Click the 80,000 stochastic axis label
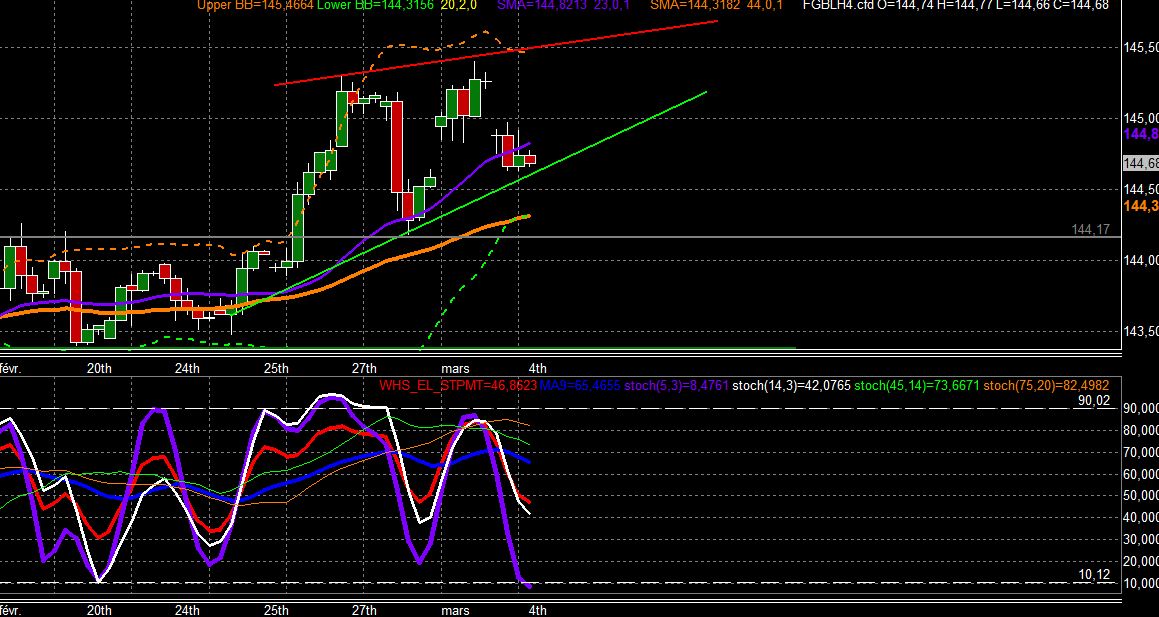1159x617 pixels. (1141, 430)
